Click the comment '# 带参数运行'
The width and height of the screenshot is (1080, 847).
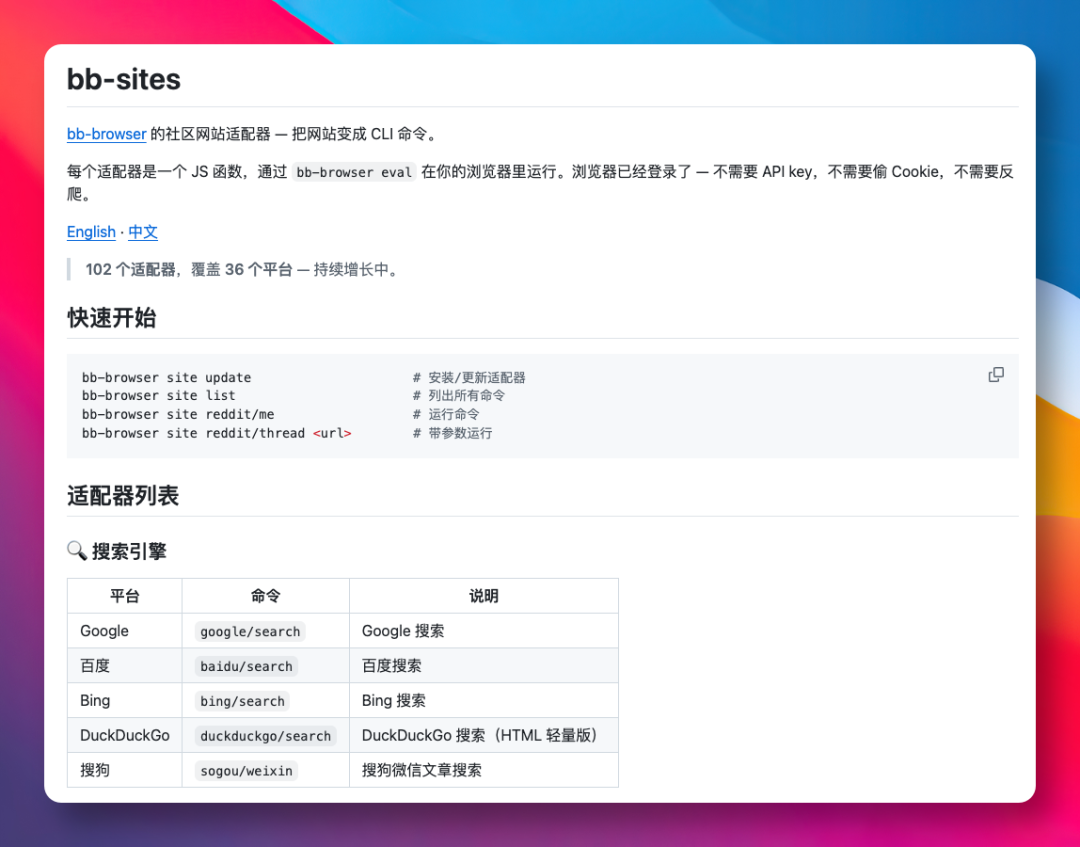point(453,433)
